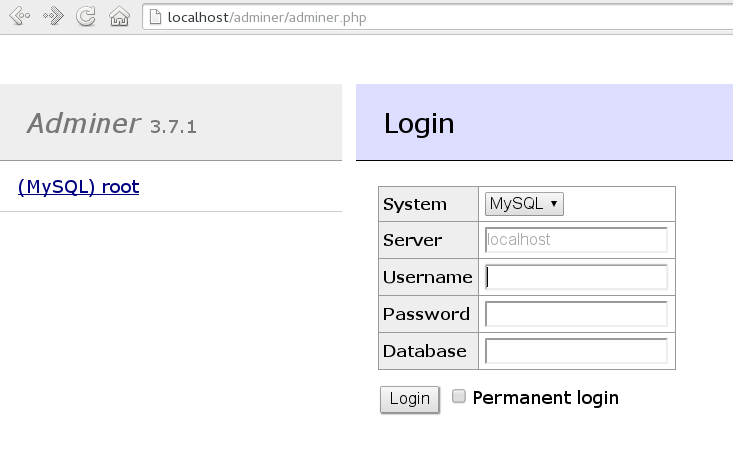The height and width of the screenshot is (456, 733).
Task: Click the Permanent login label text
Action: click(545, 398)
